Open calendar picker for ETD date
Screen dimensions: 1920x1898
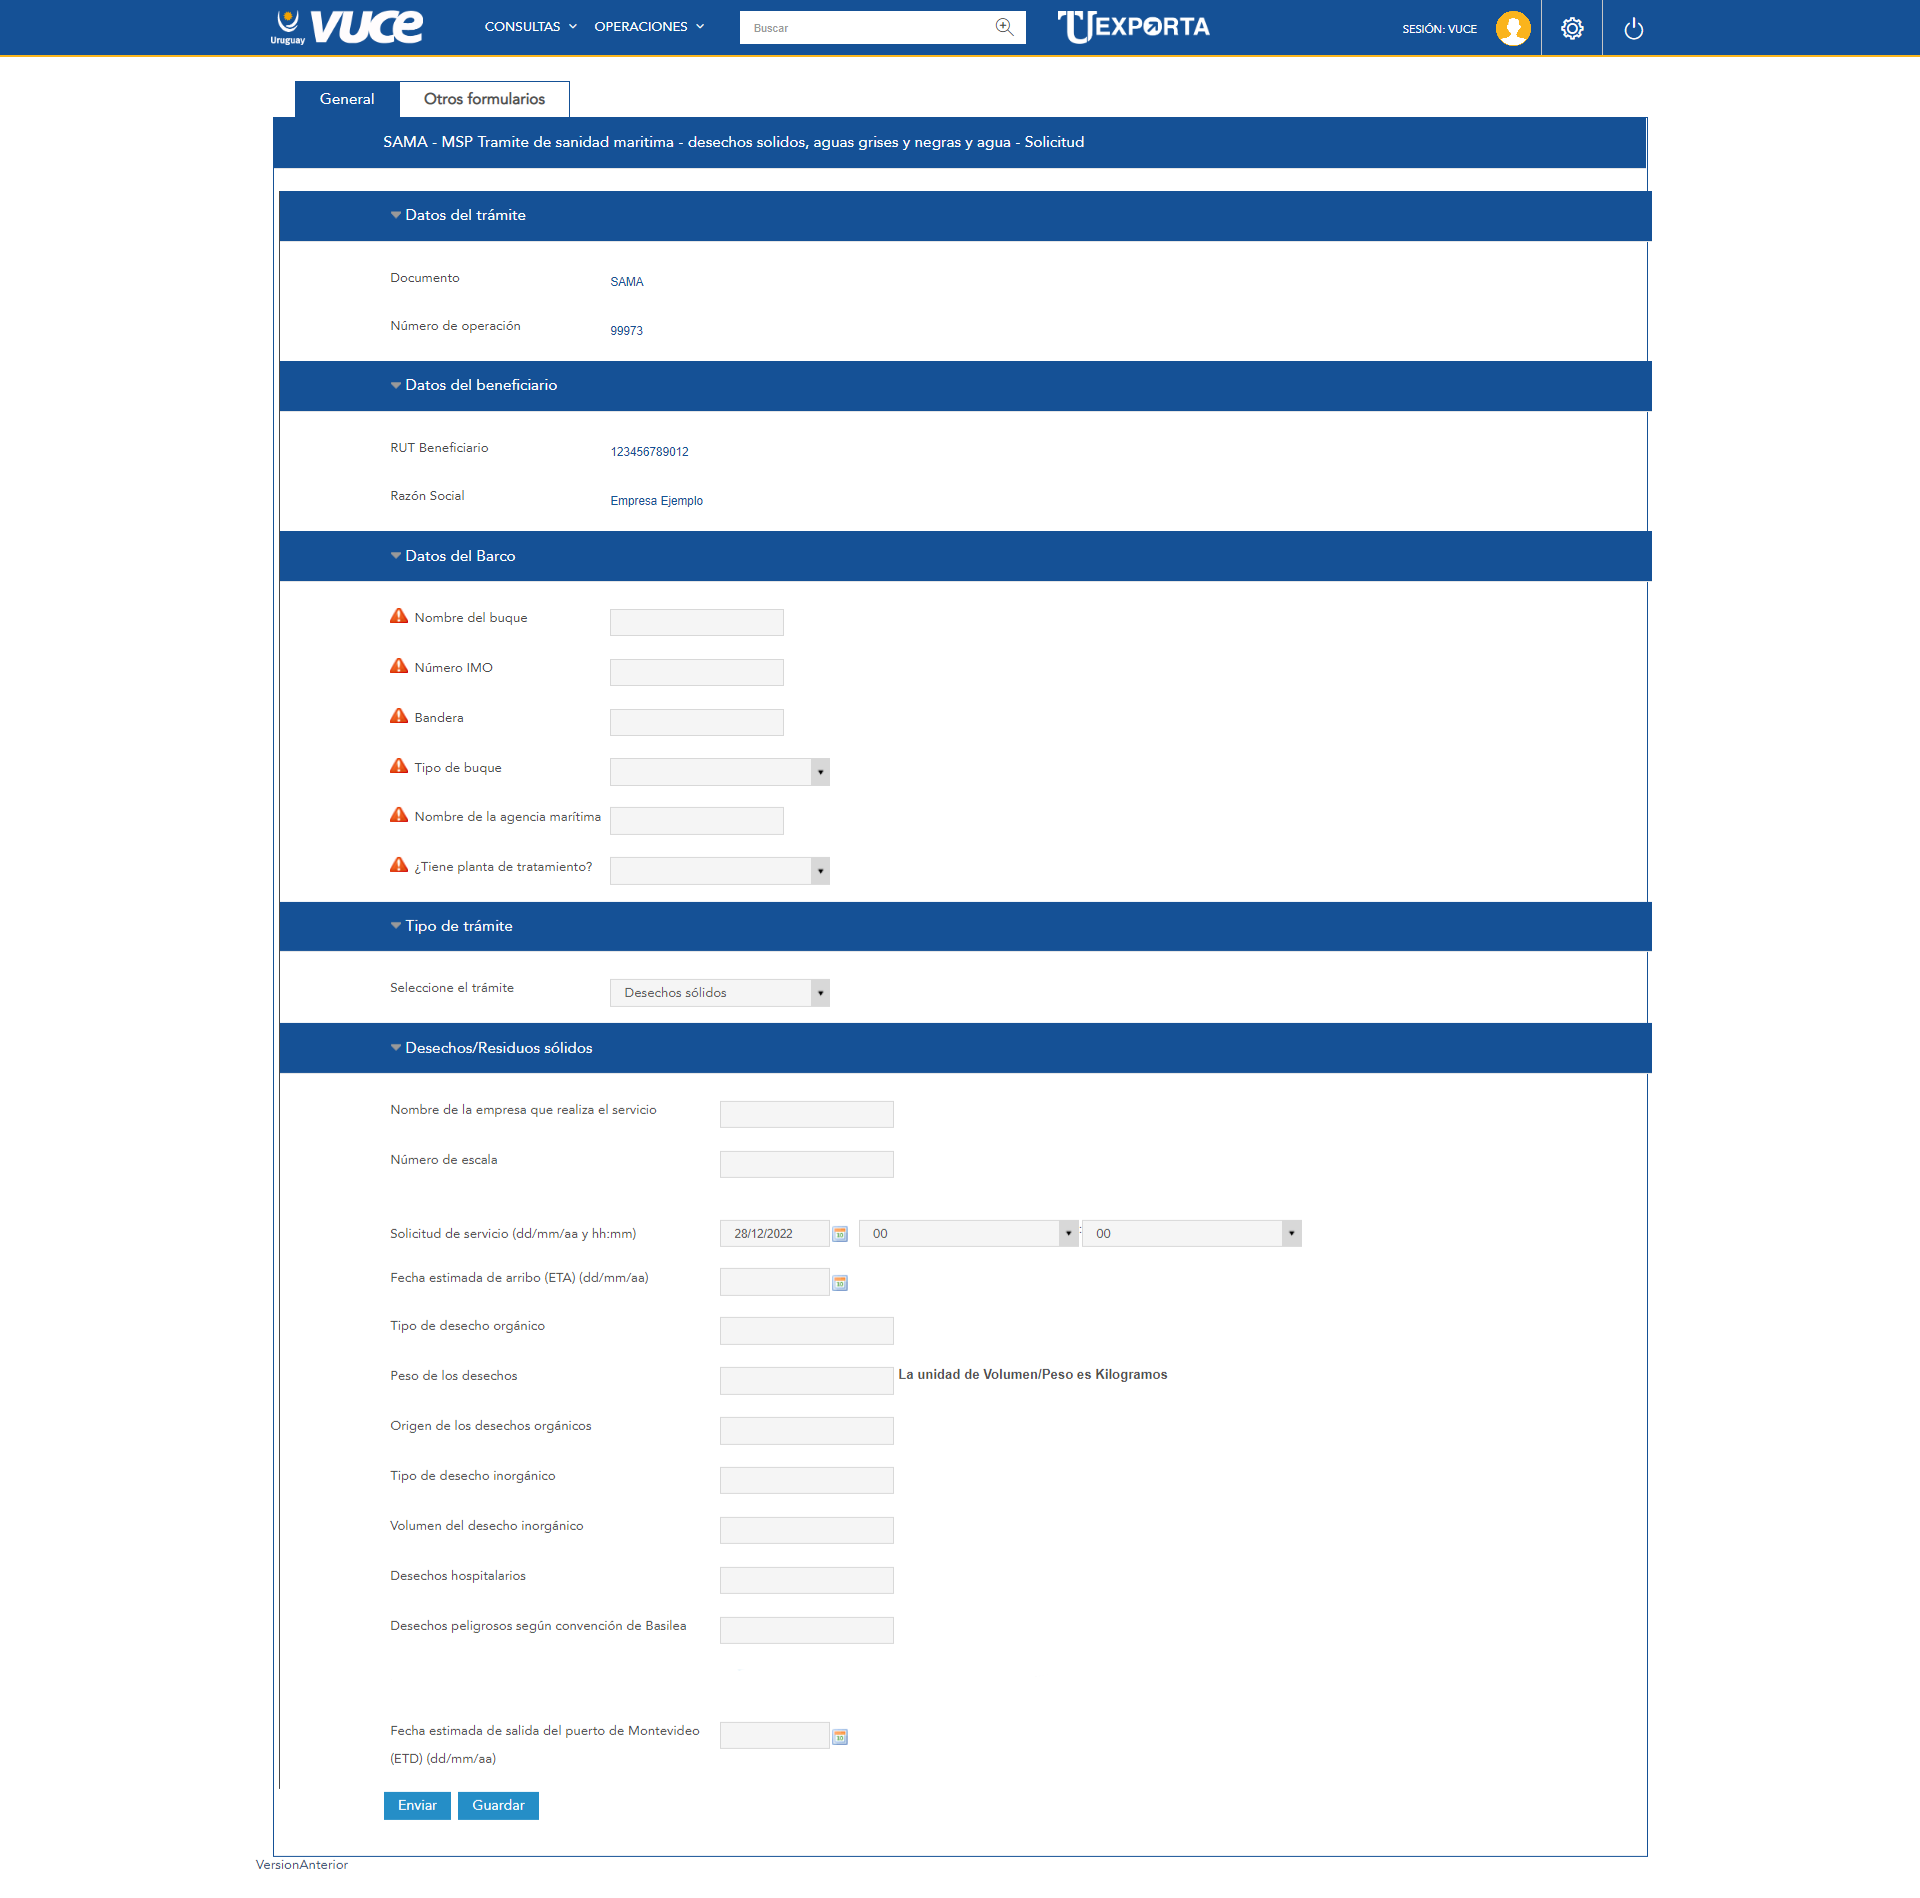click(840, 1737)
